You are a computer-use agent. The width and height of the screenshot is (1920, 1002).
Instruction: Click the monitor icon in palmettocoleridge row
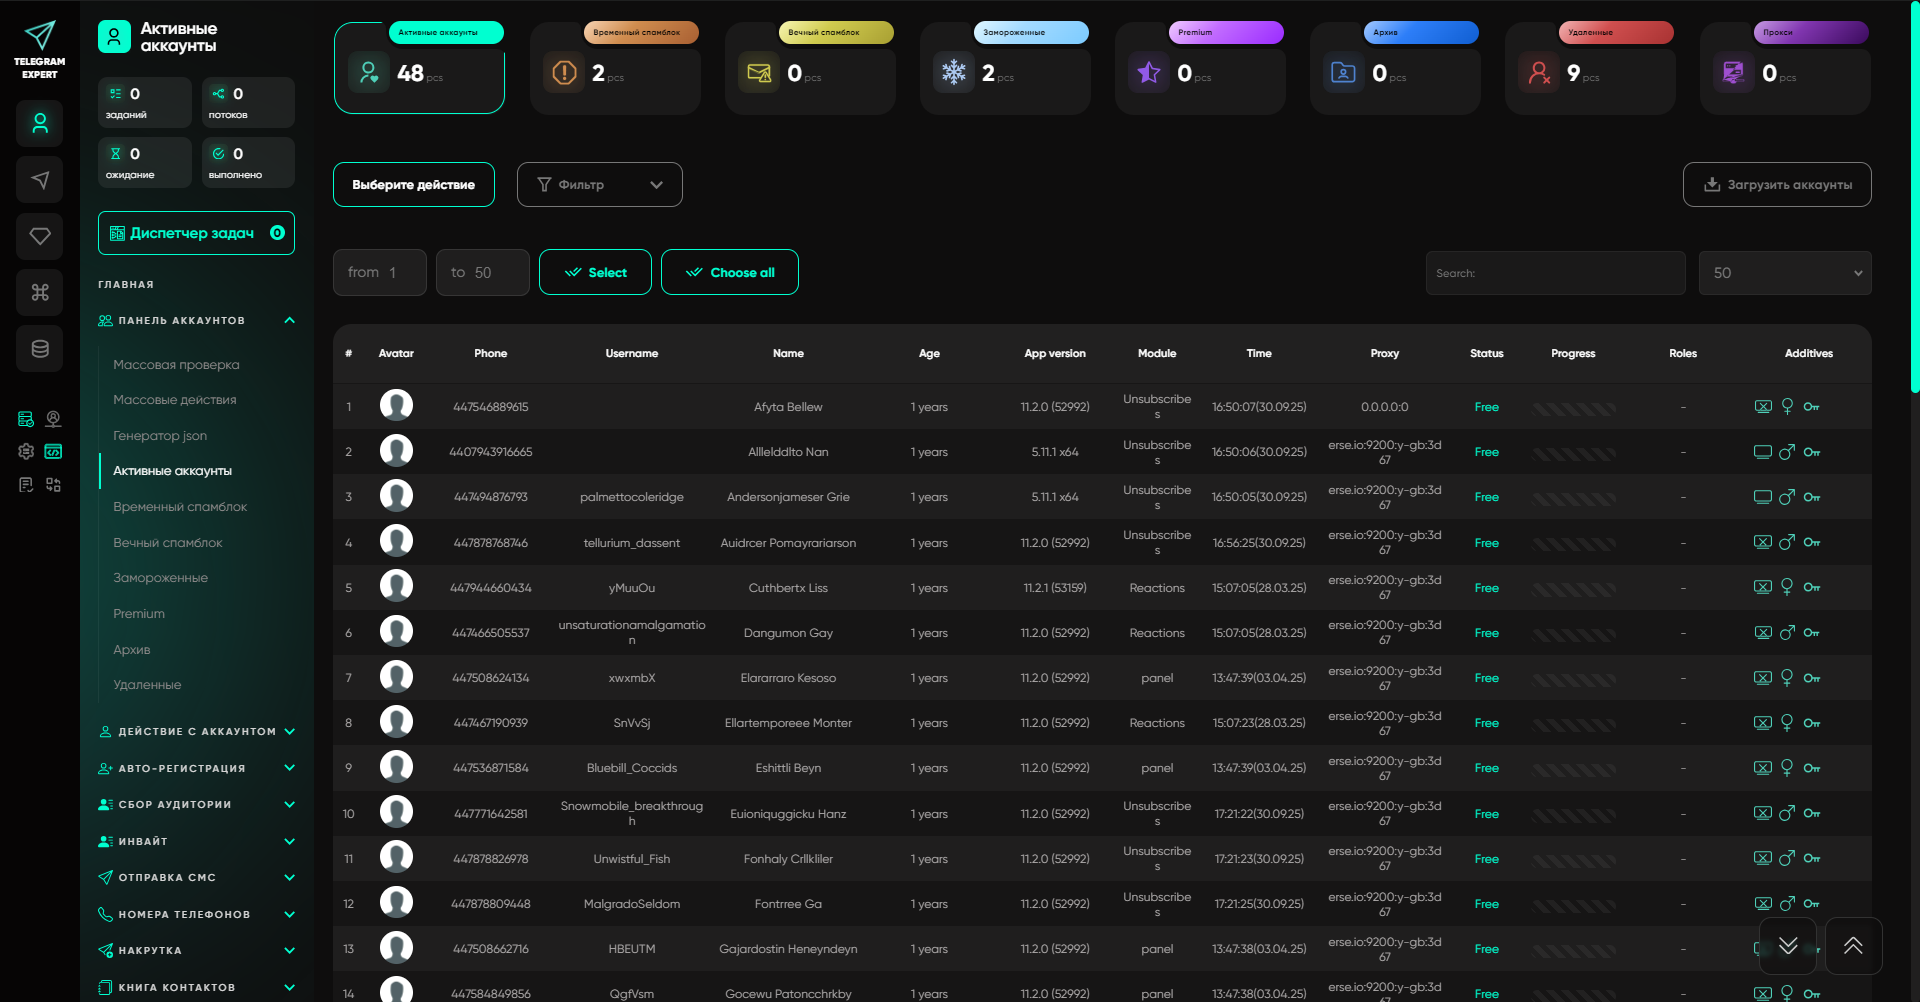tap(1762, 497)
